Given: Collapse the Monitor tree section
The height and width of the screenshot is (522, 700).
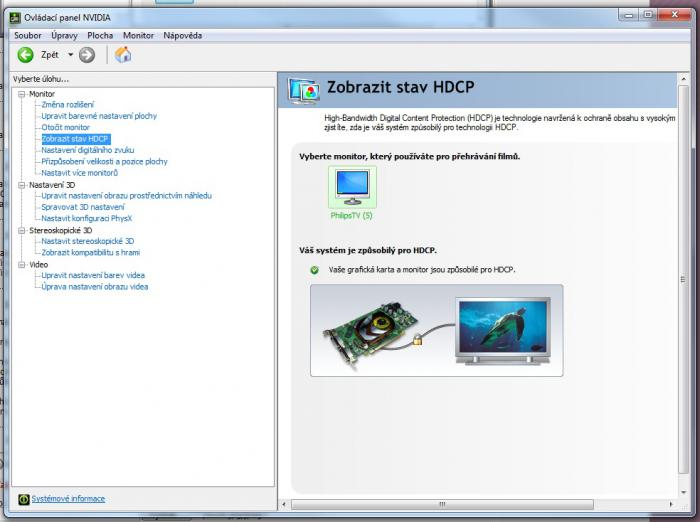Looking at the screenshot, I should [21, 93].
